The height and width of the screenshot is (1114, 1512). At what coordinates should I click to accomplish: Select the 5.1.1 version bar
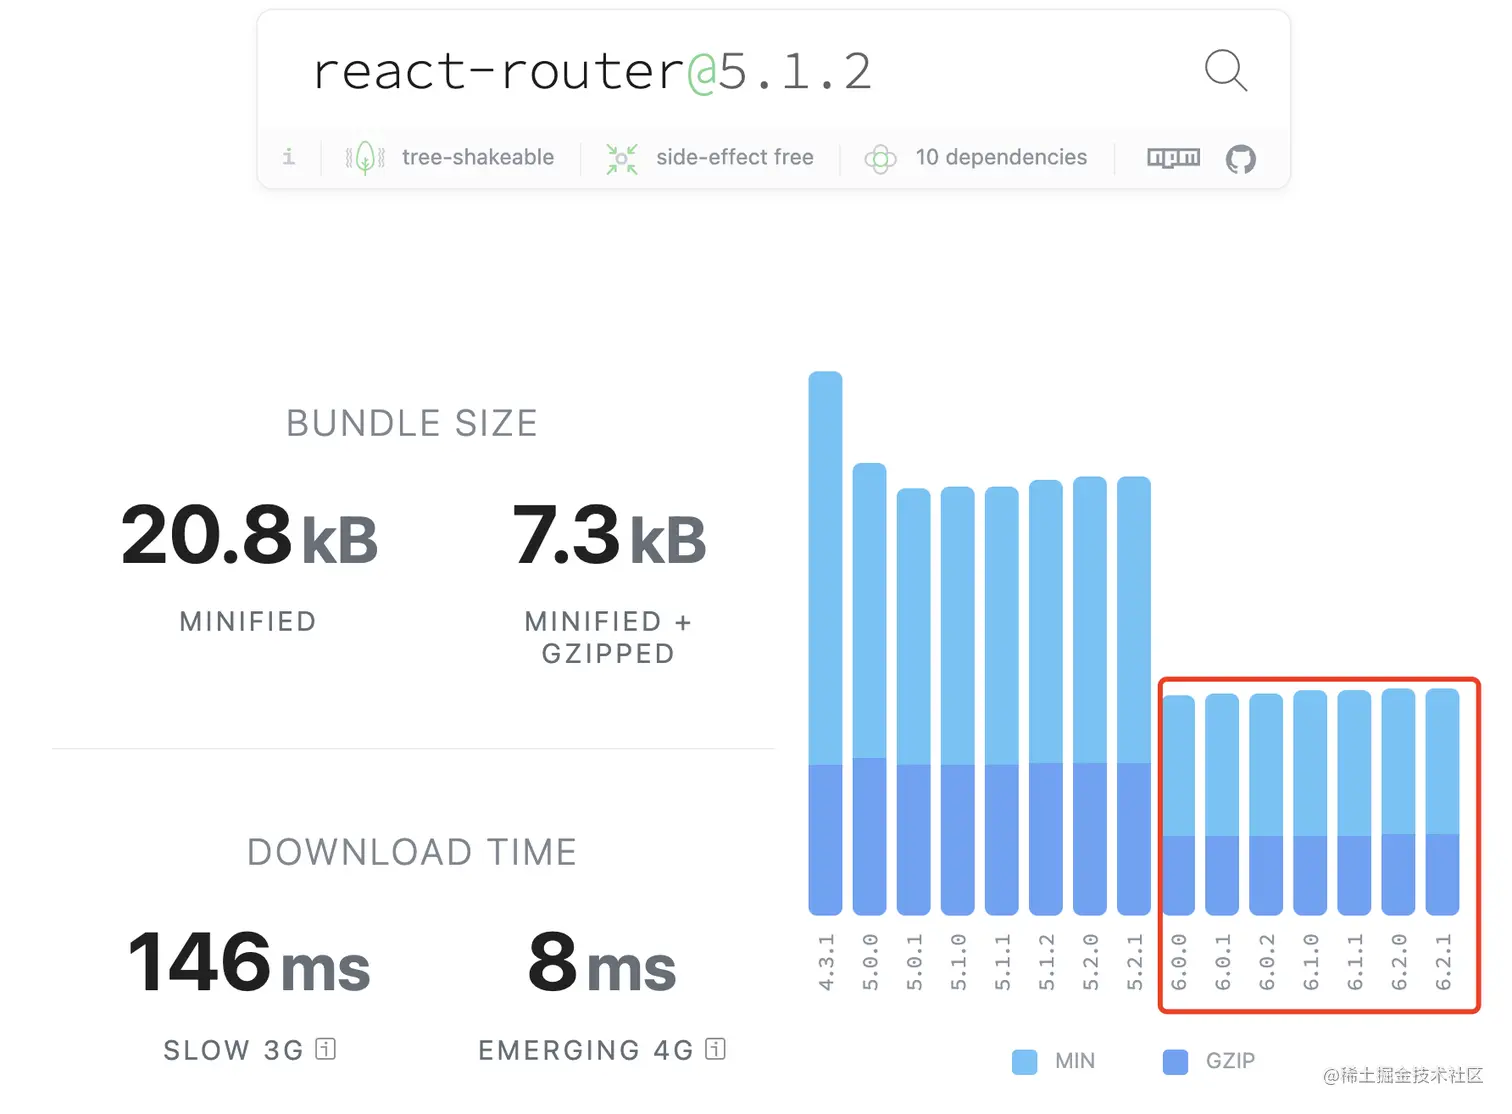[x=1002, y=701]
